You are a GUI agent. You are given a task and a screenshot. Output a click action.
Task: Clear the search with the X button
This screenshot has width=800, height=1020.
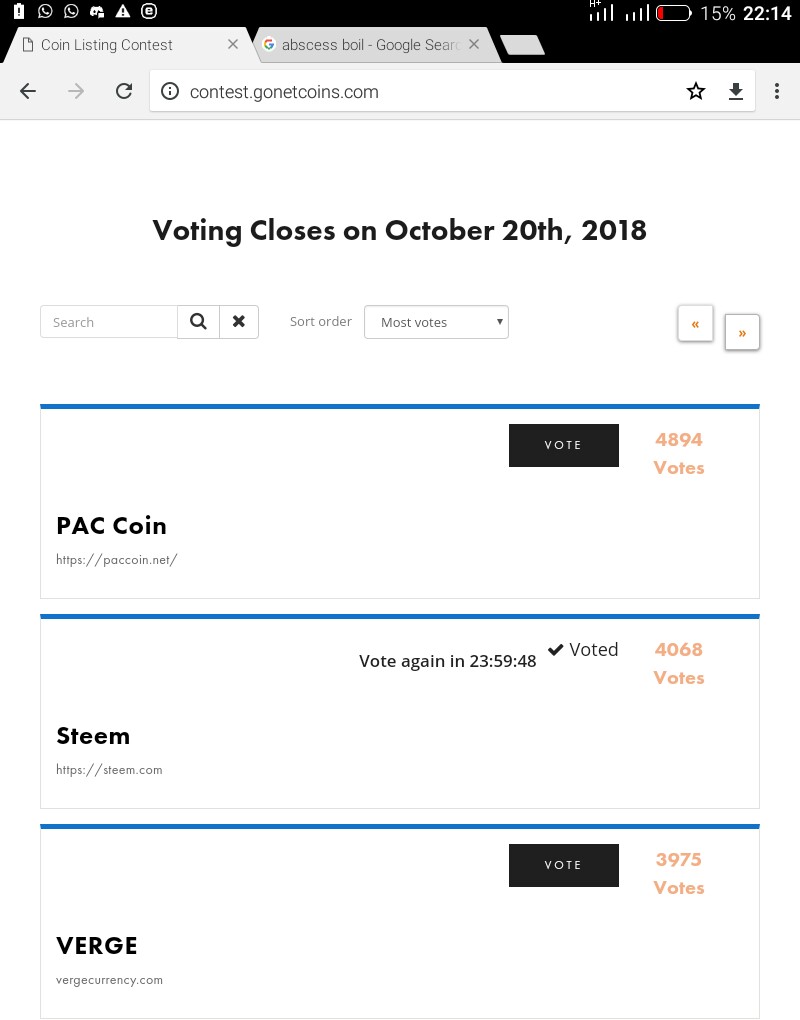[x=239, y=322]
